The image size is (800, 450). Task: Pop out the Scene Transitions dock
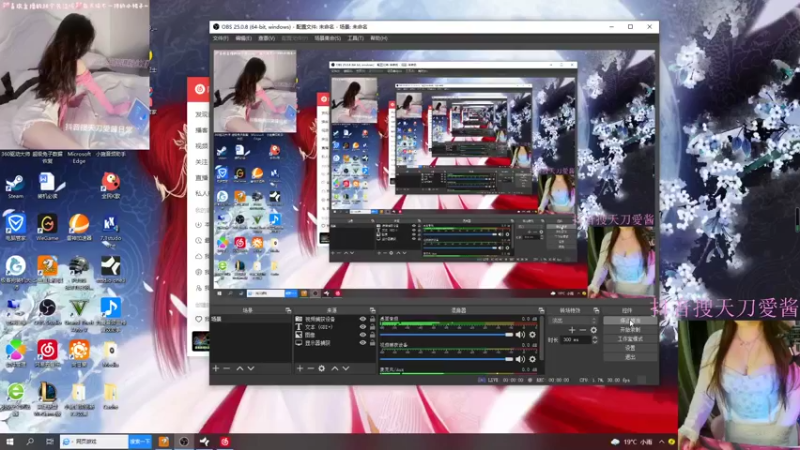[x=596, y=310]
